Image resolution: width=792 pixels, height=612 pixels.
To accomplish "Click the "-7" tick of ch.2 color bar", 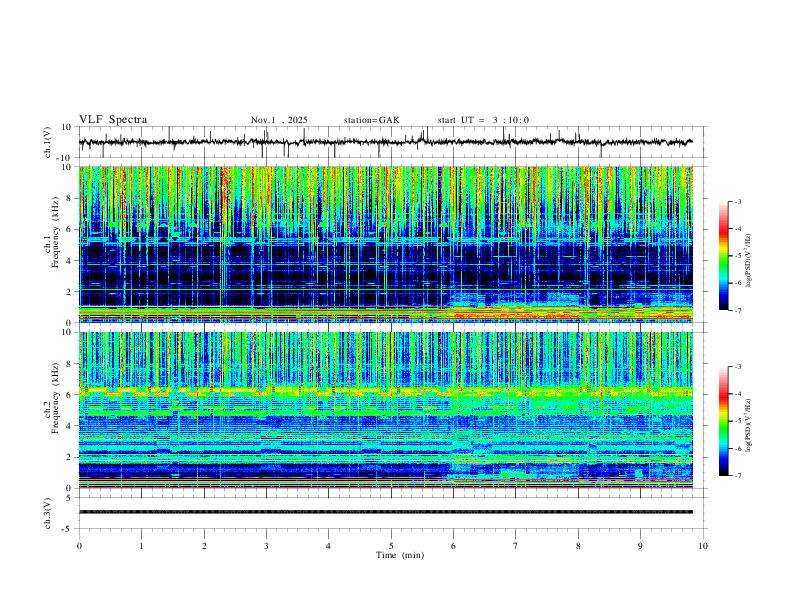I will click(738, 475).
